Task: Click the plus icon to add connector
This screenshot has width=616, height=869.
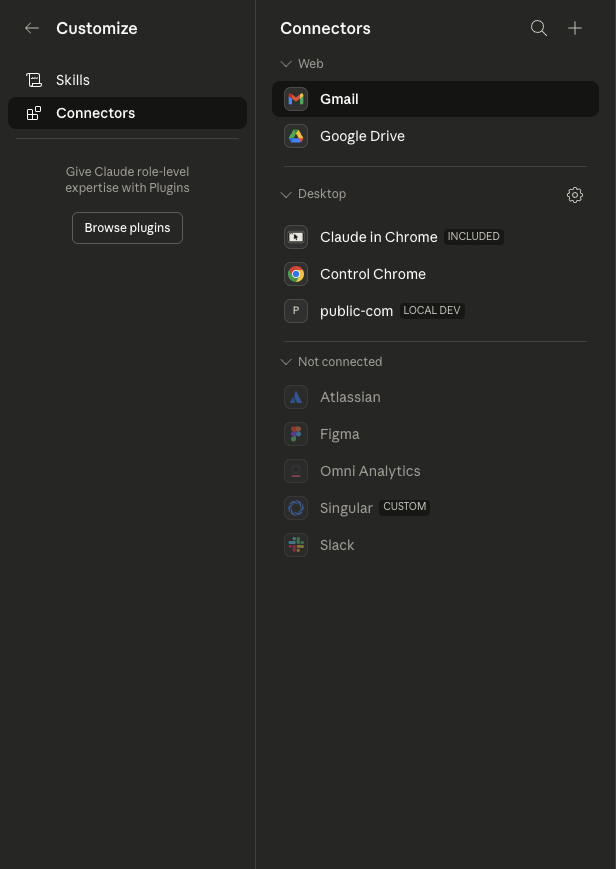Action: 575,29
